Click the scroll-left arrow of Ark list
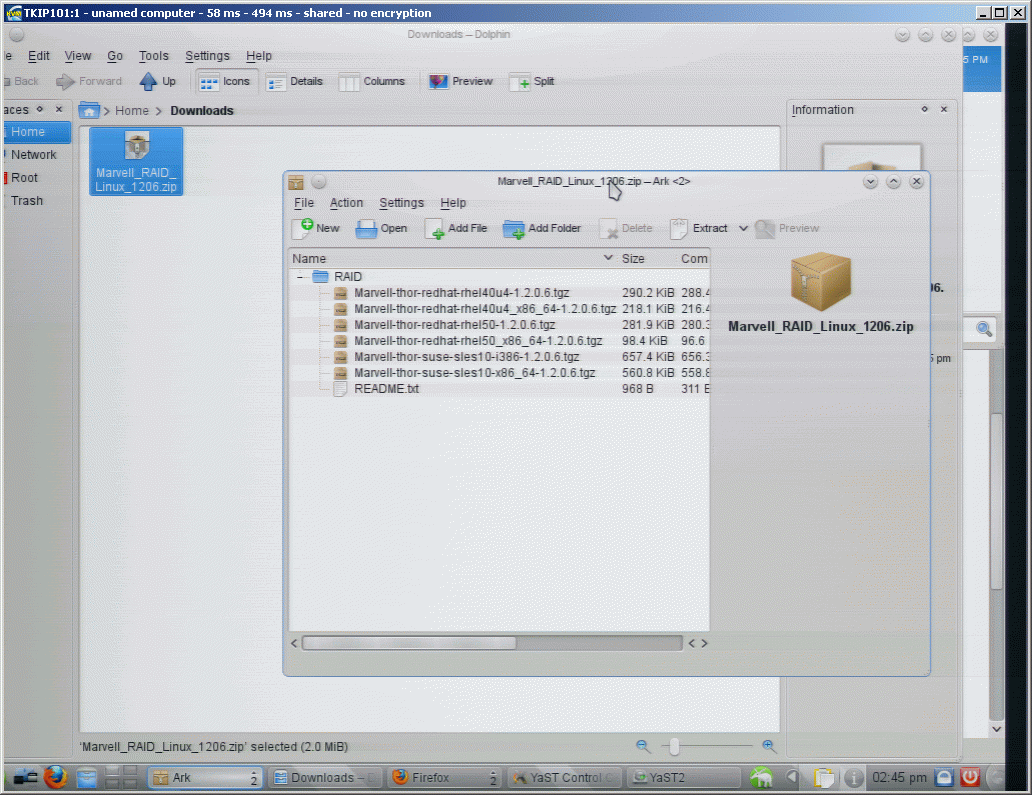1032x795 pixels. click(294, 643)
